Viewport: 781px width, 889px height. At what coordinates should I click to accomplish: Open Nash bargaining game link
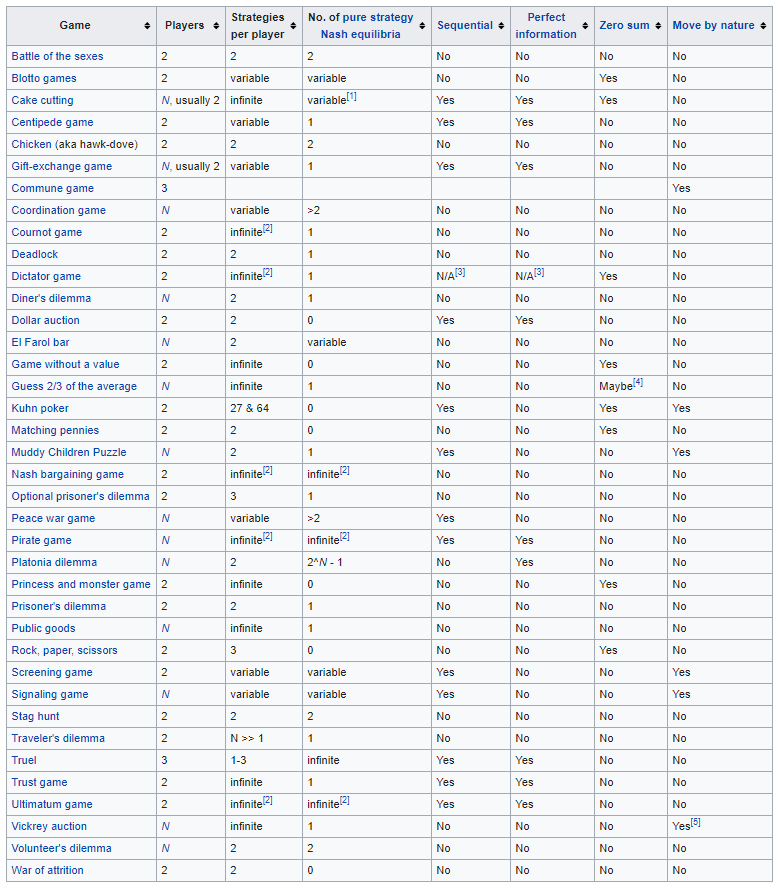click(67, 475)
